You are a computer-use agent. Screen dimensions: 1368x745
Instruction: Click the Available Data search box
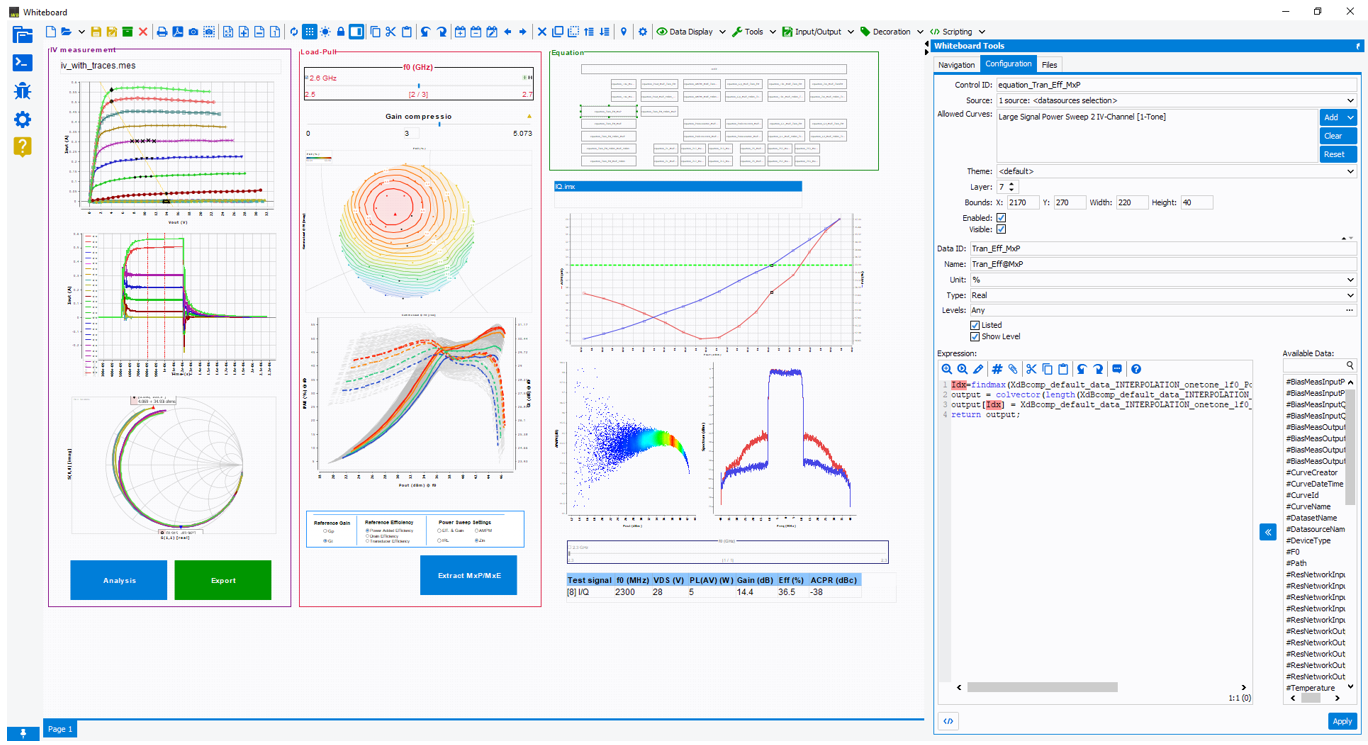point(1320,366)
